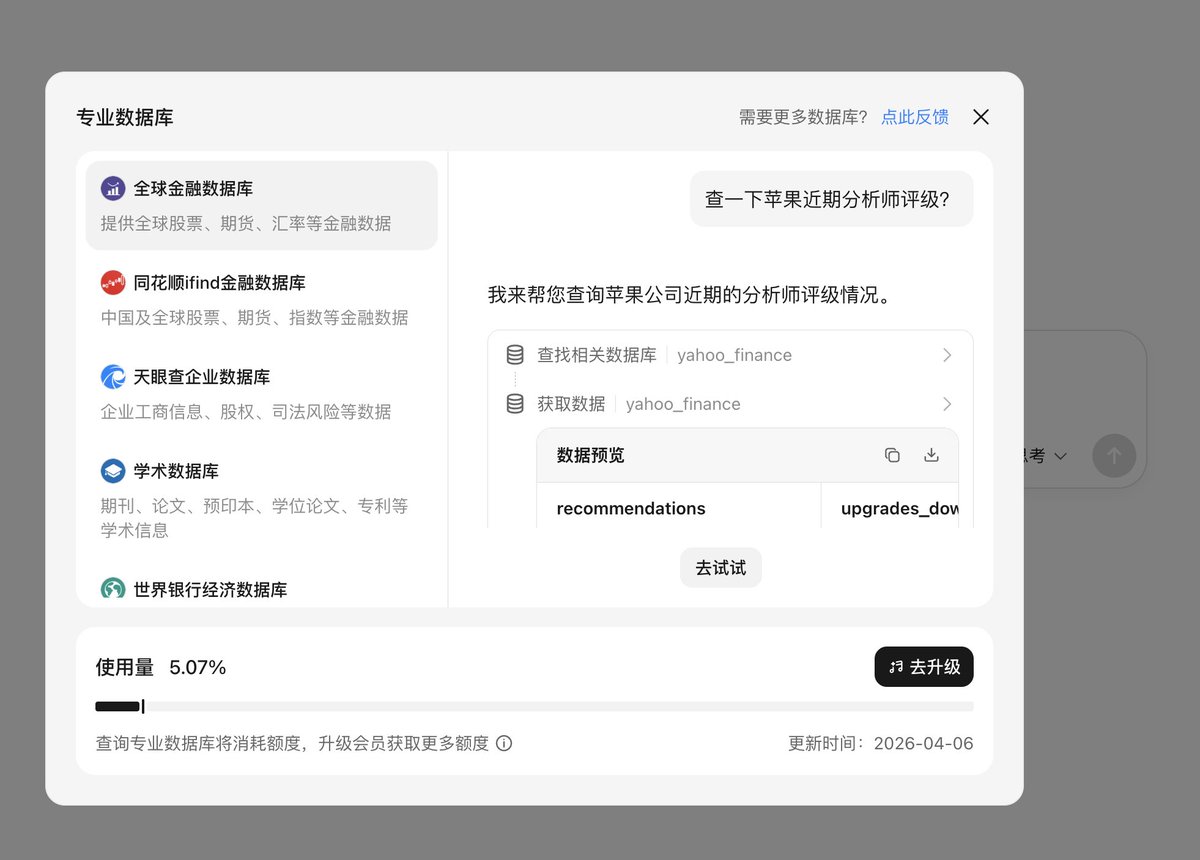
Task: Click the send arrow button in background window
Action: (x=1114, y=456)
